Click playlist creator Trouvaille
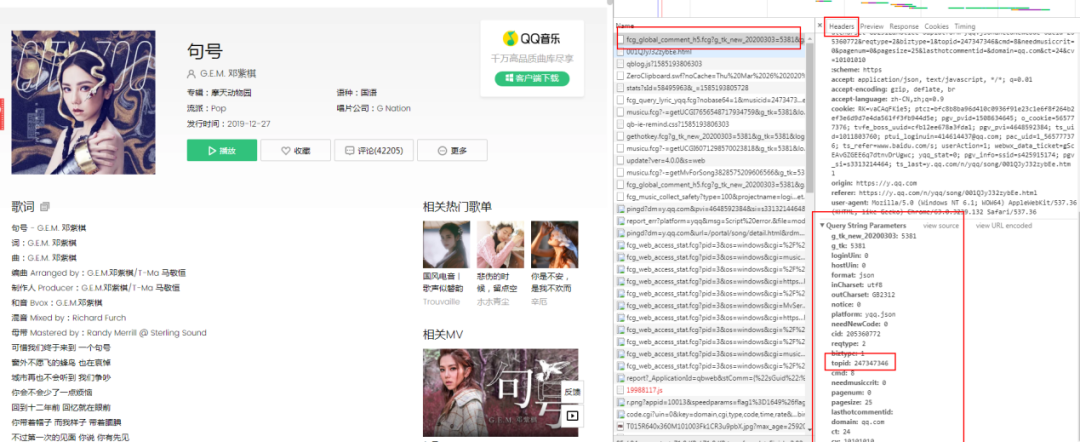This screenshot has height=442, width=1080. pyautogui.click(x=441, y=302)
